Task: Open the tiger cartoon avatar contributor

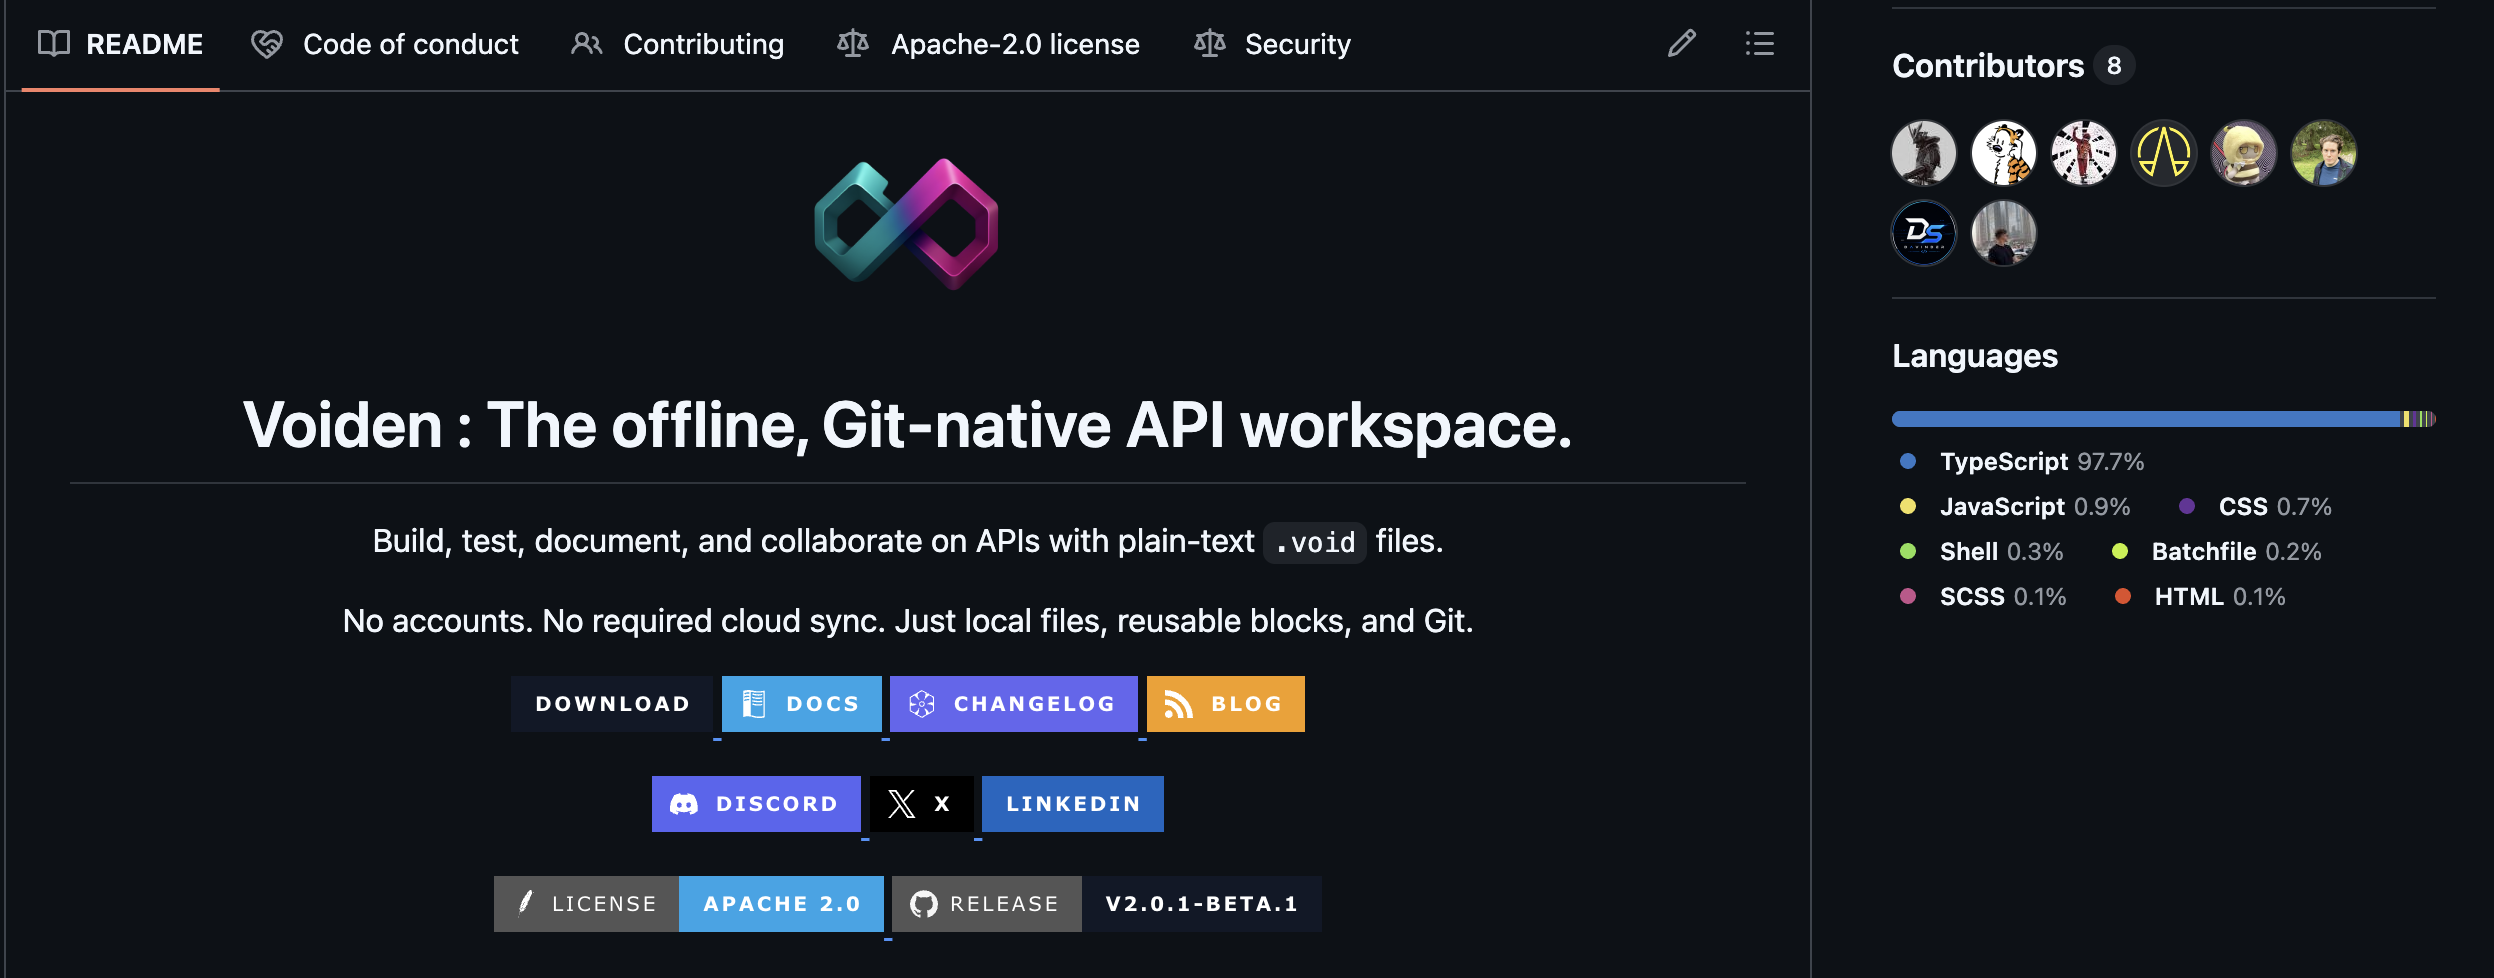Action: pyautogui.click(x=2004, y=153)
